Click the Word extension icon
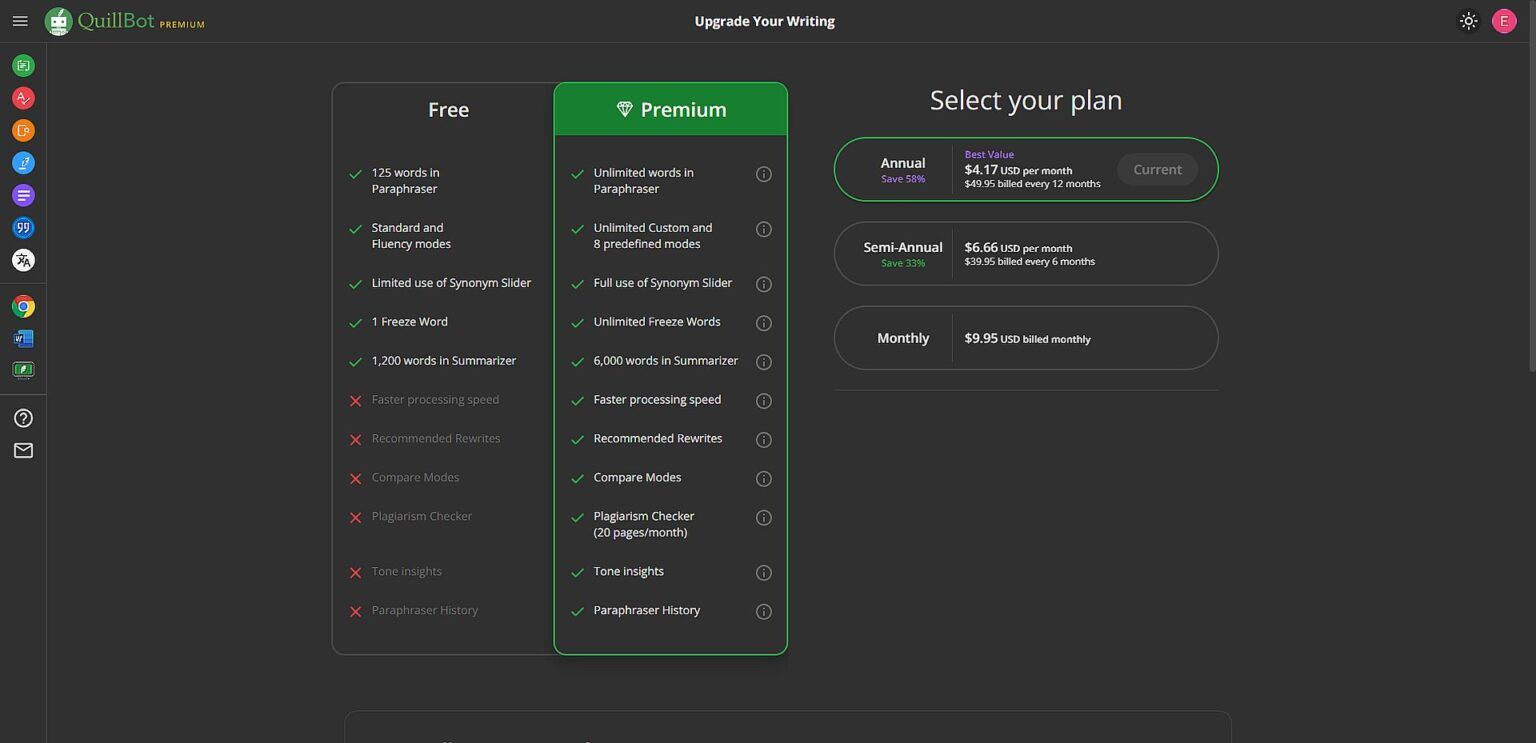Viewport: 1536px width, 743px height. pyautogui.click(x=23, y=339)
